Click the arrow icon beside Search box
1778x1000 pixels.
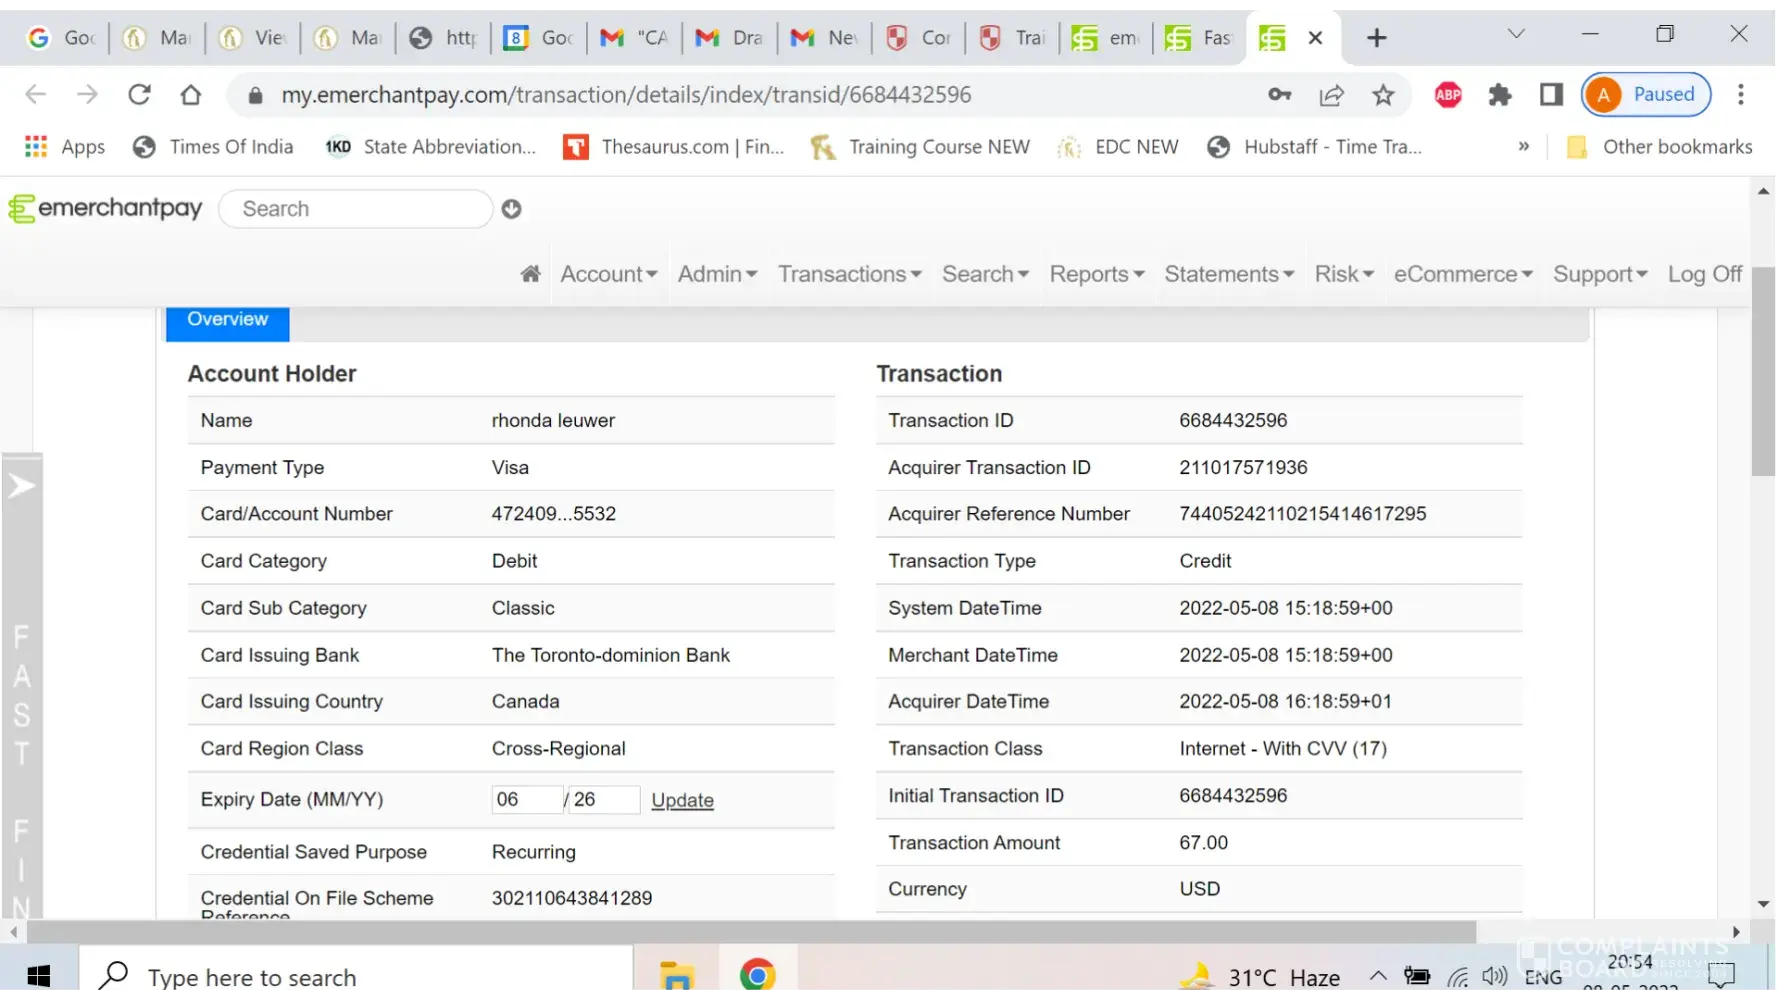511,209
